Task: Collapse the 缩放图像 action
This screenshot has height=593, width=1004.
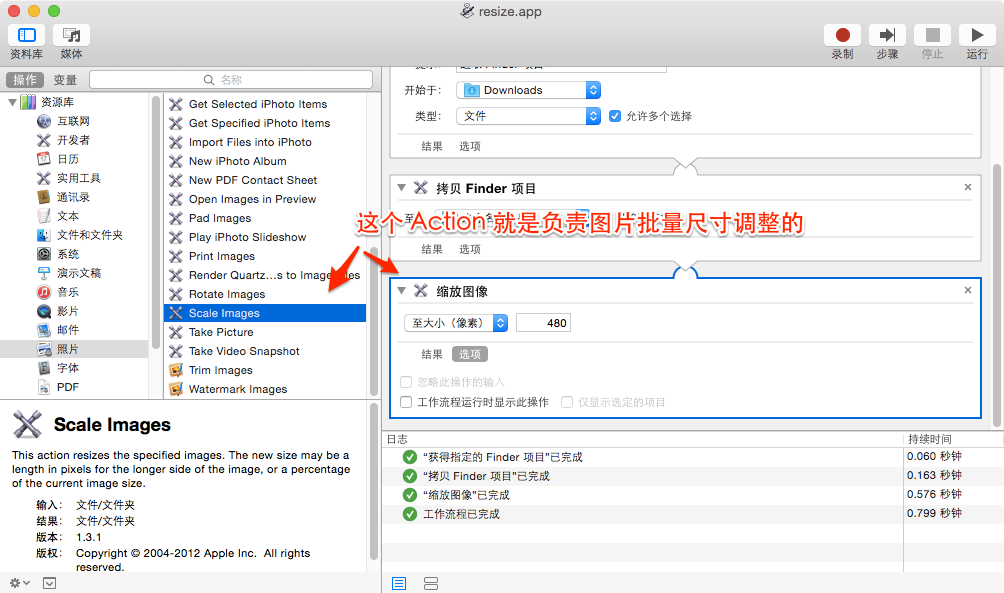Action: point(401,291)
